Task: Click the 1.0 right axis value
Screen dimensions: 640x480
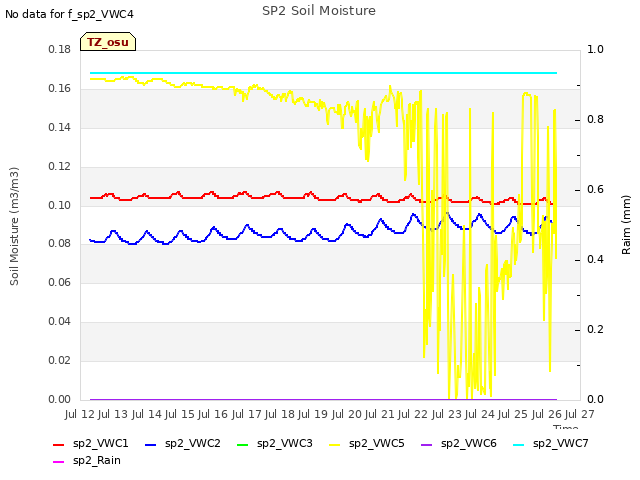Action: (x=595, y=50)
